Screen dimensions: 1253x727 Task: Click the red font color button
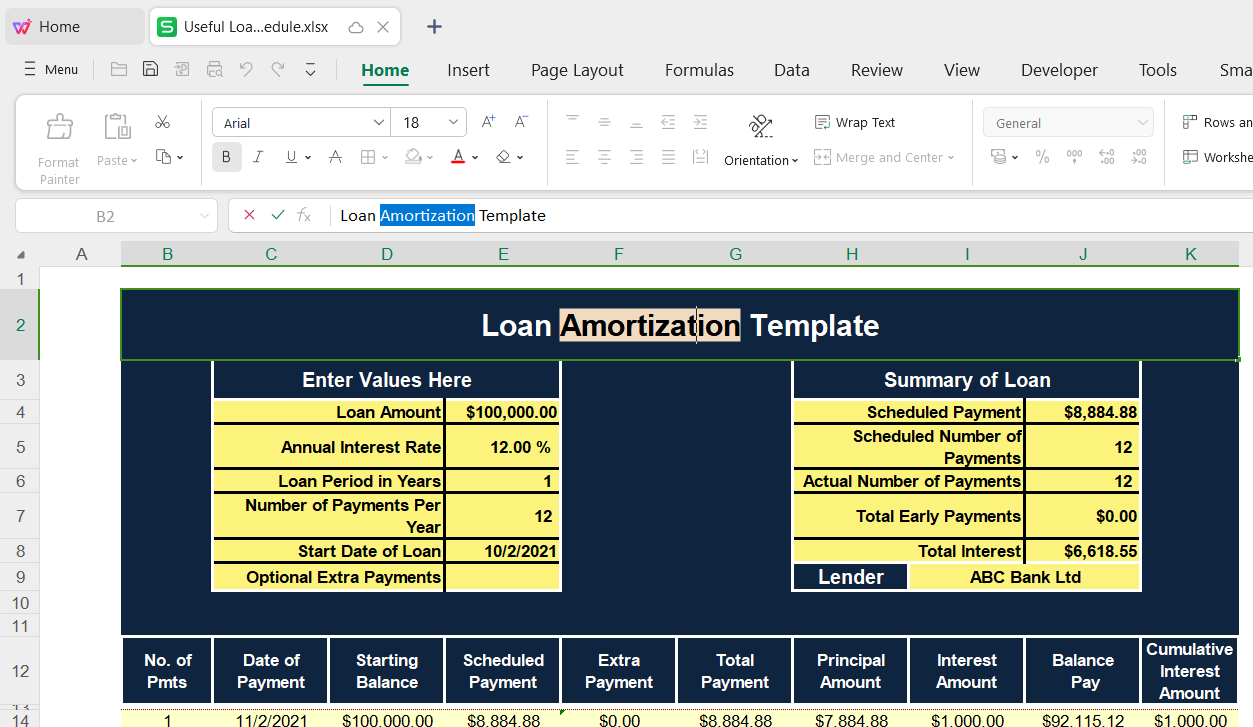457,157
